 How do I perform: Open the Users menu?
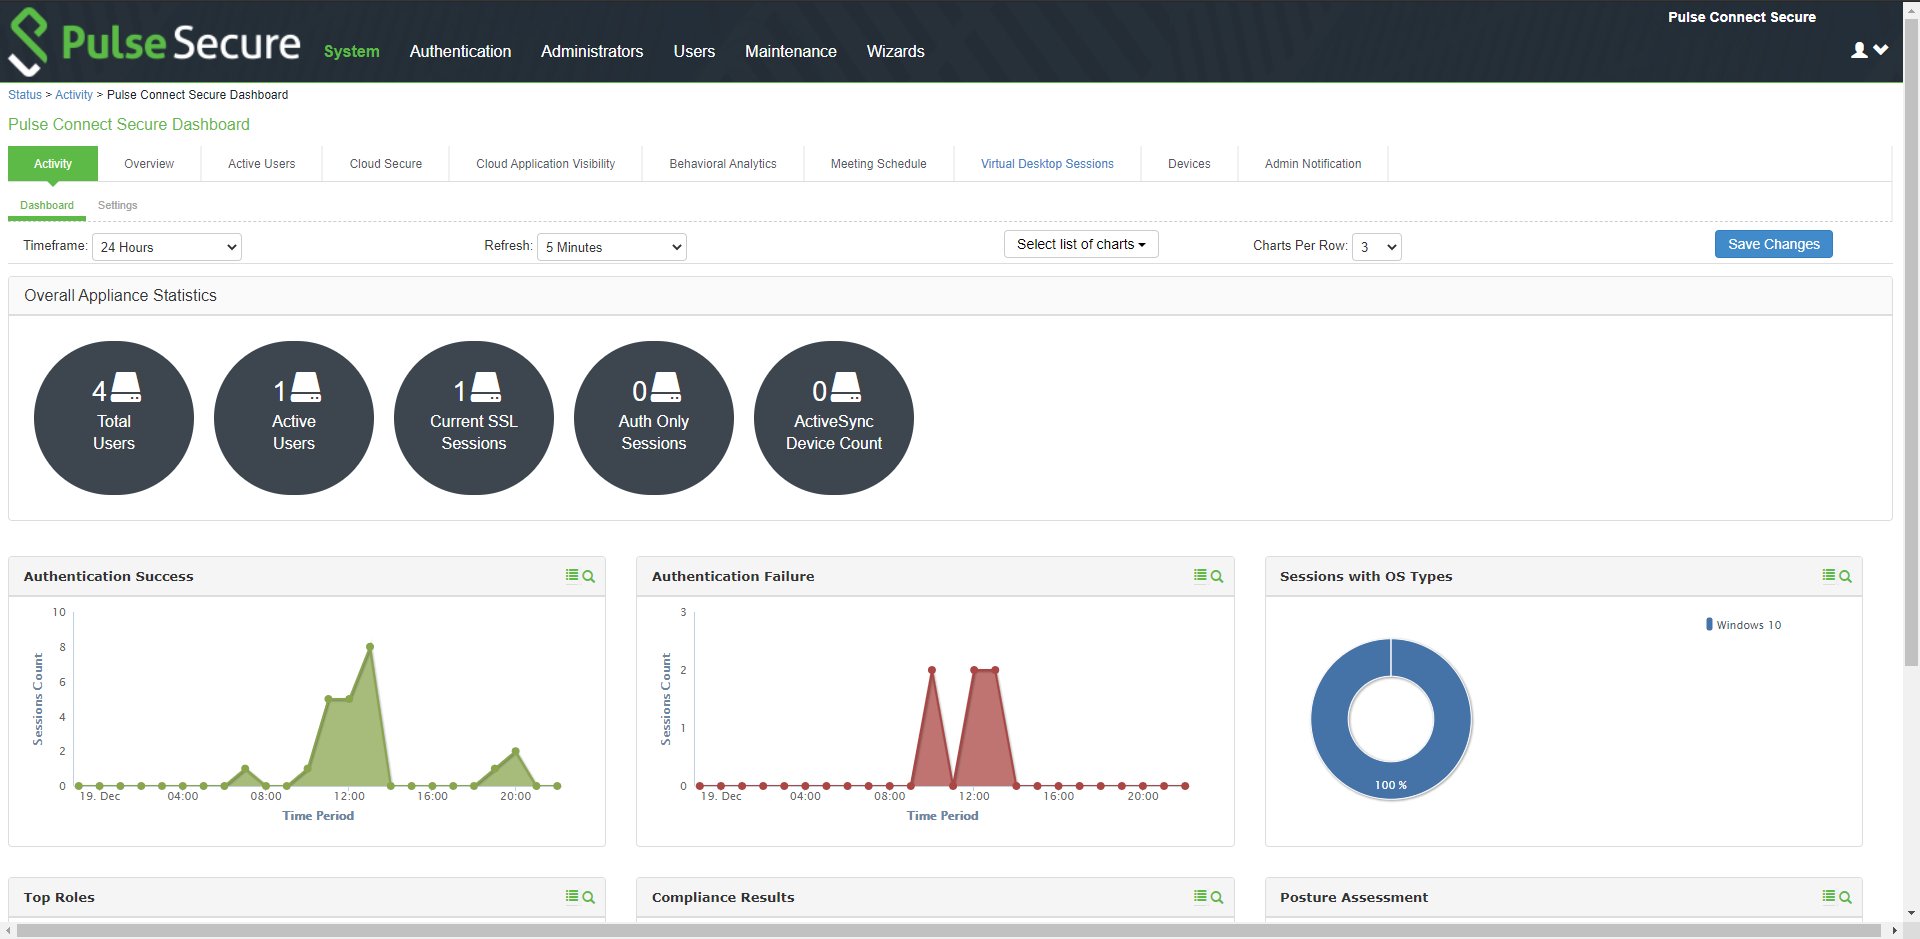point(694,51)
